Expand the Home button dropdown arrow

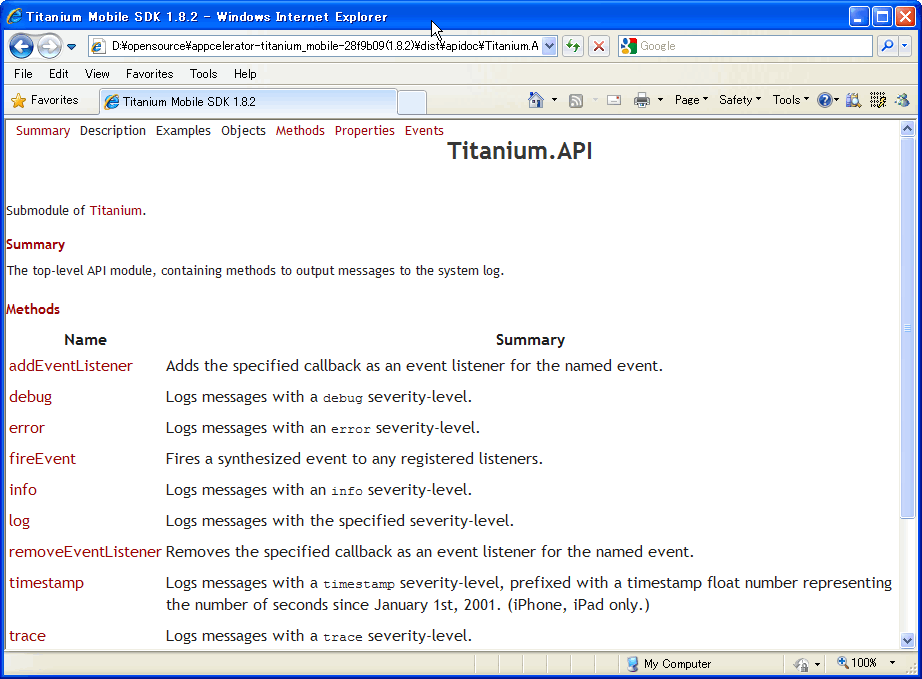point(554,101)
